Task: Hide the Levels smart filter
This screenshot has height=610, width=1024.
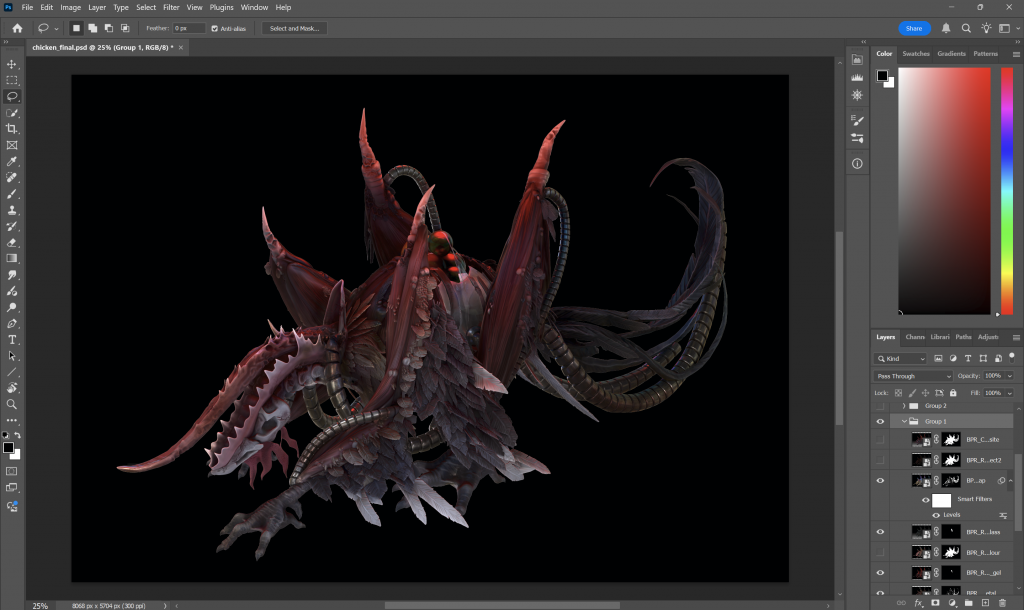Action: [936, 515]
